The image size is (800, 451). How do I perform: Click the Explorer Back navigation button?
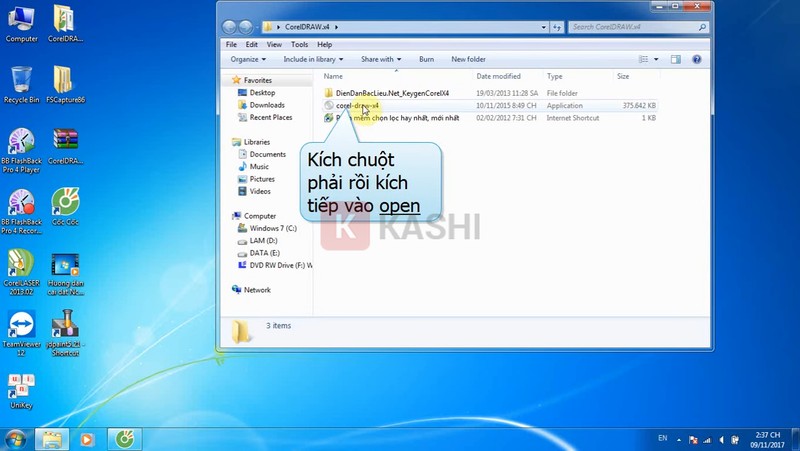point(230,27)
